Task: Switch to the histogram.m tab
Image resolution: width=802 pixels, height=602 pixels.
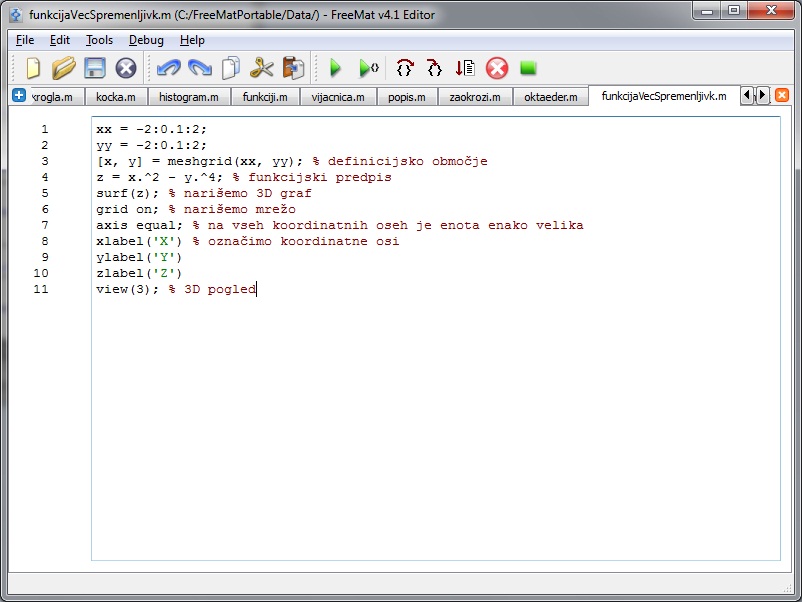Action: pyautogui.click(x=188, y=97)
